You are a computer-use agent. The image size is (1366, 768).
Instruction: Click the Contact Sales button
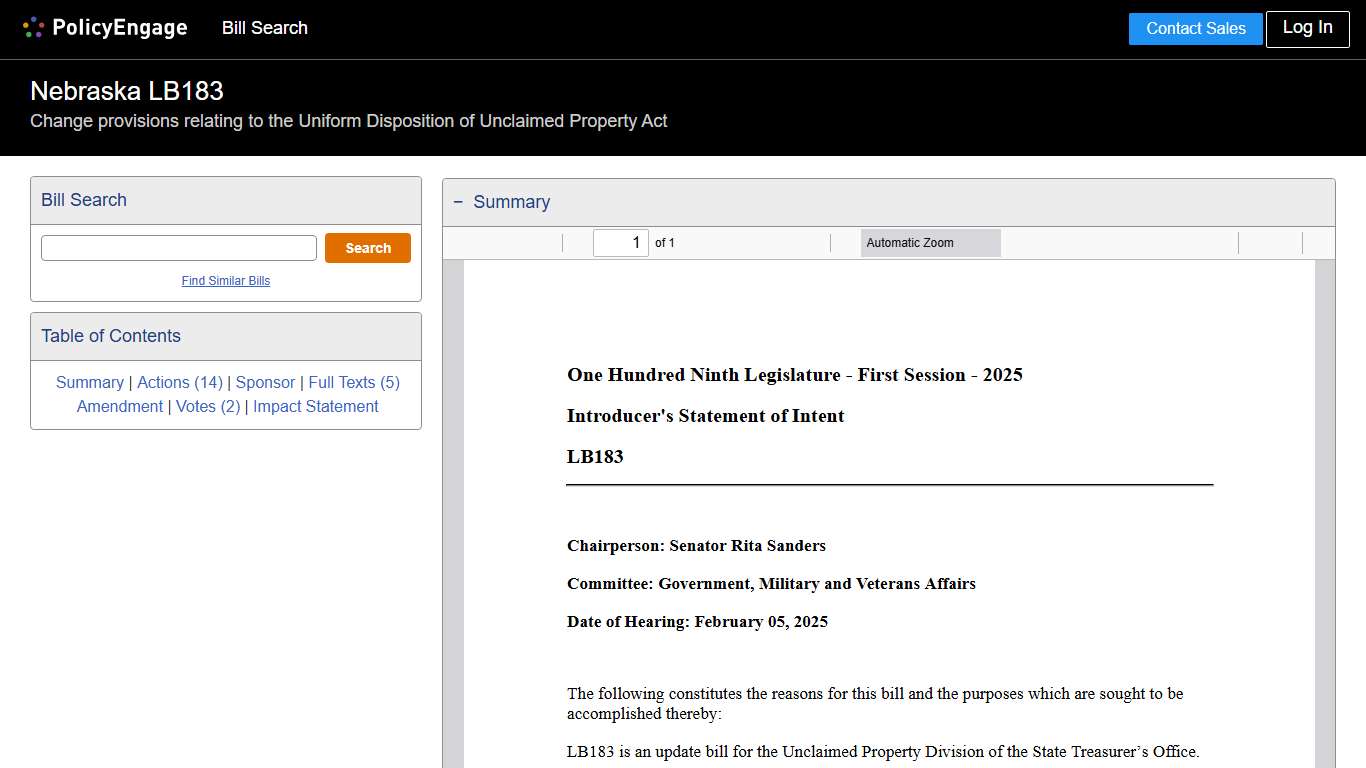coord(1195,29)
